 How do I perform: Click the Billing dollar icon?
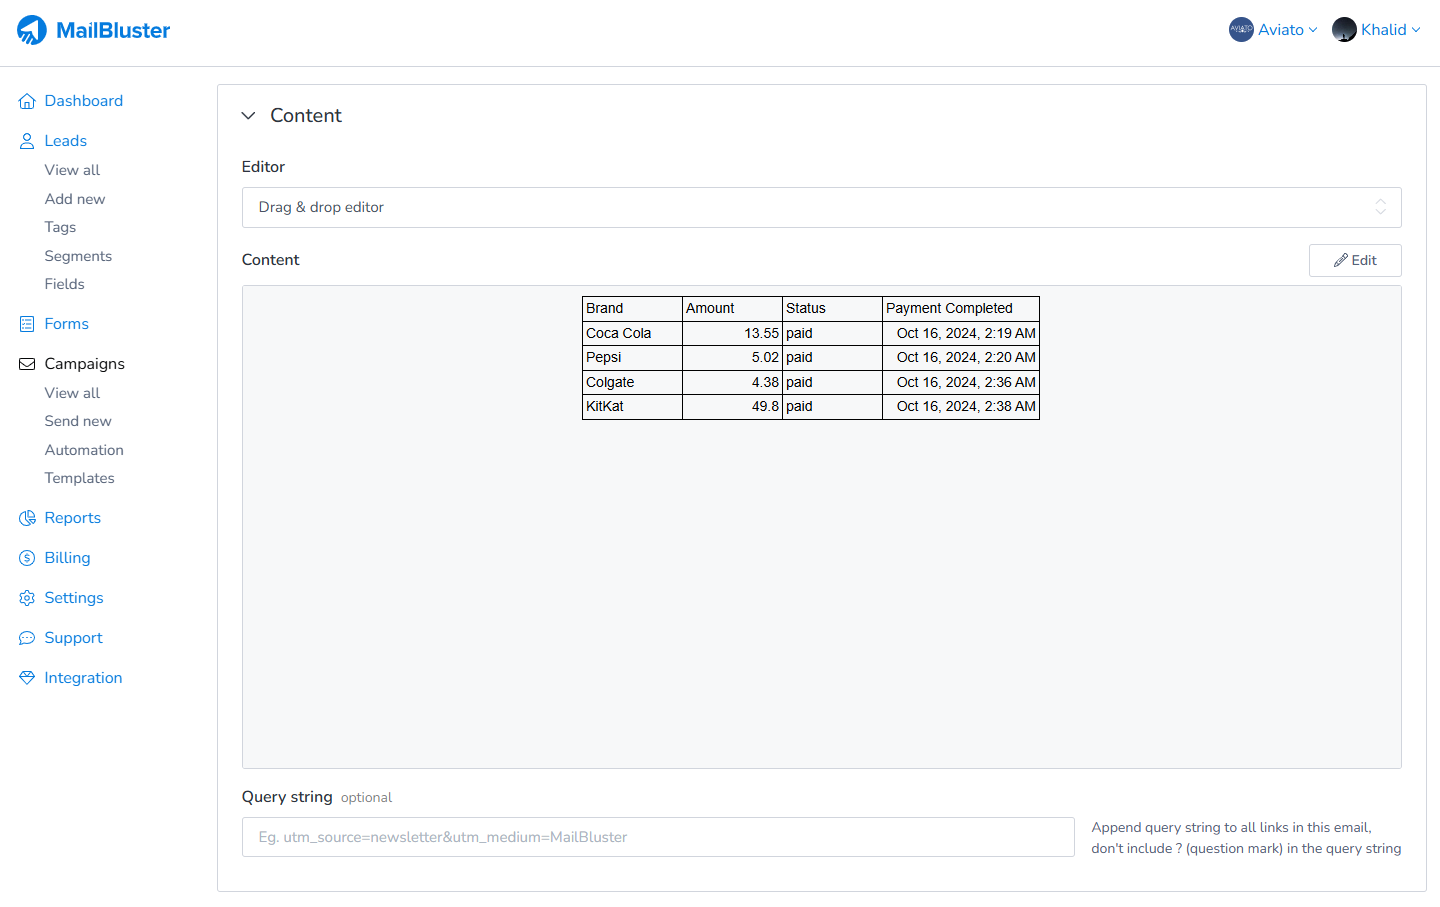(x=26, y=557)
